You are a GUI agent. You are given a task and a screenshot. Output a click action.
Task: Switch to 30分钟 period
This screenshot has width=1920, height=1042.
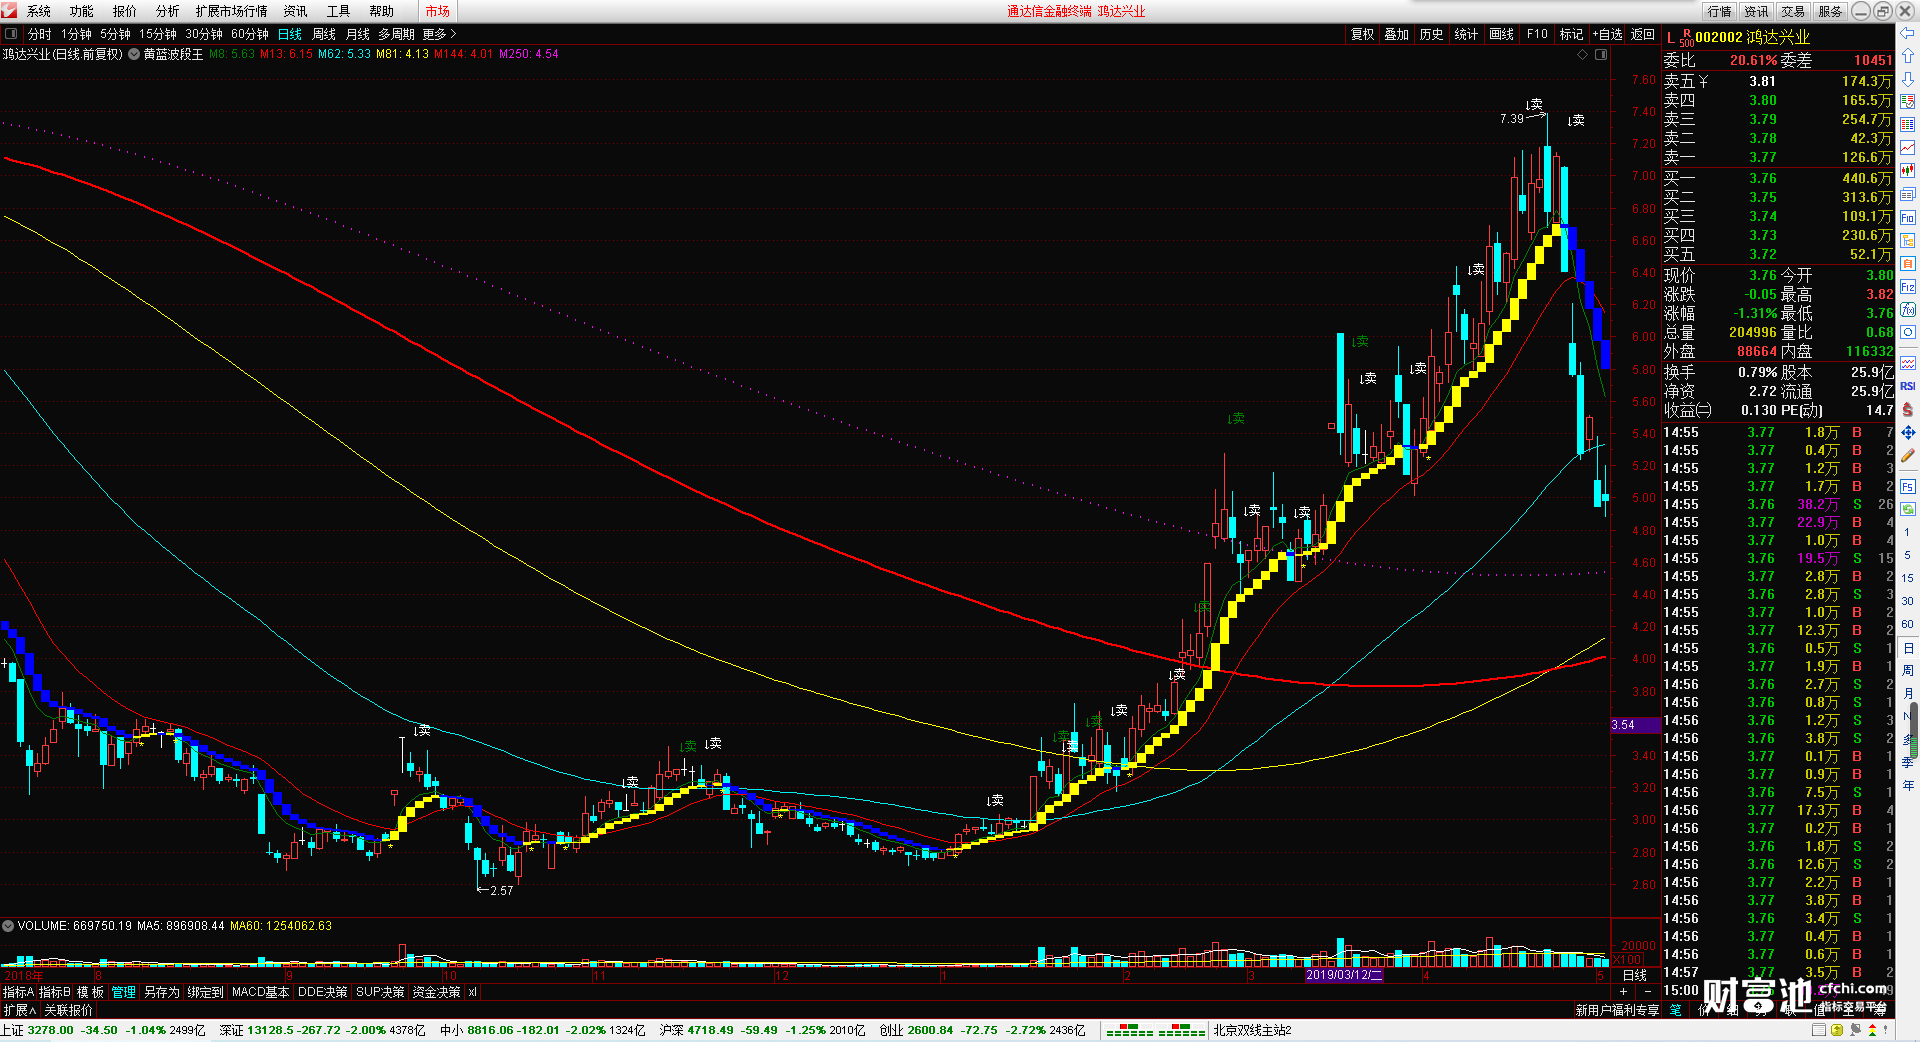tap(204, 34)
